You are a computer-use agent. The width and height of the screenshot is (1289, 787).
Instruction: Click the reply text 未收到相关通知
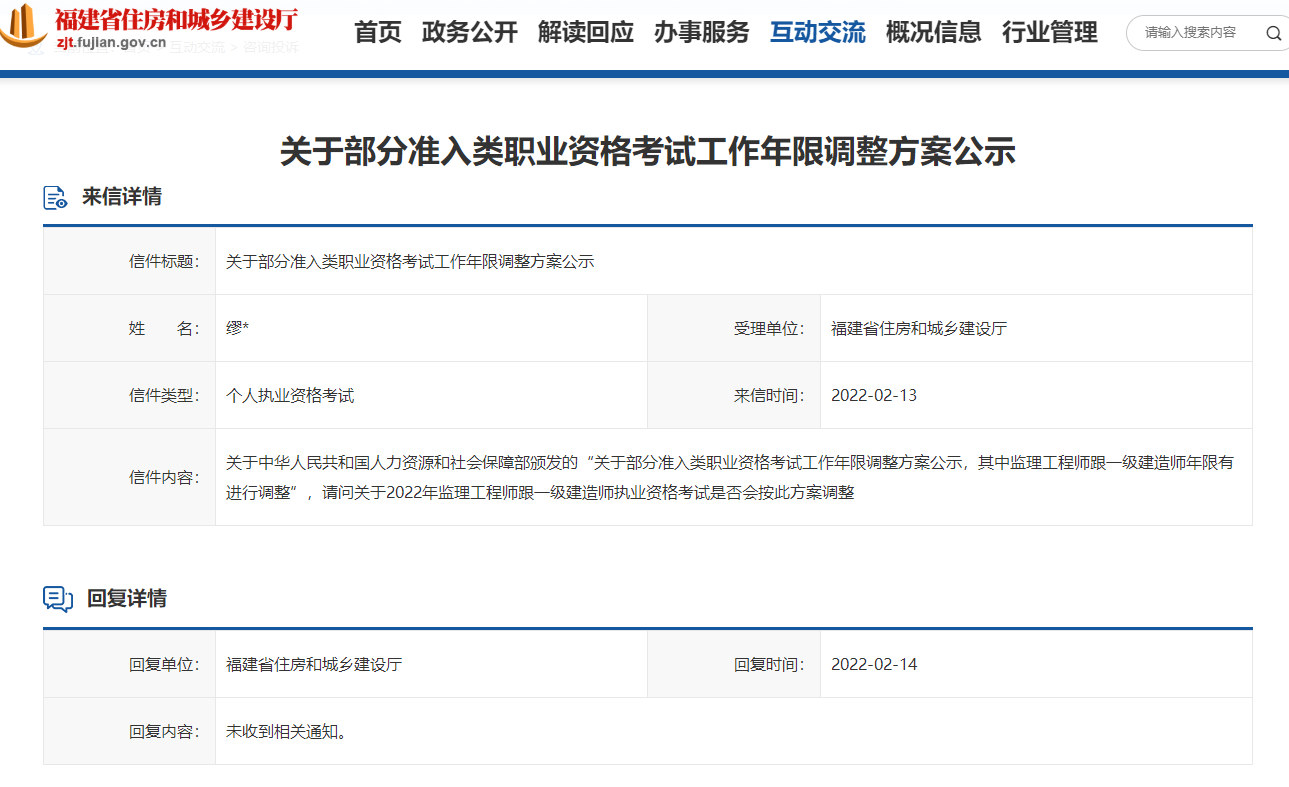[286, 732]
